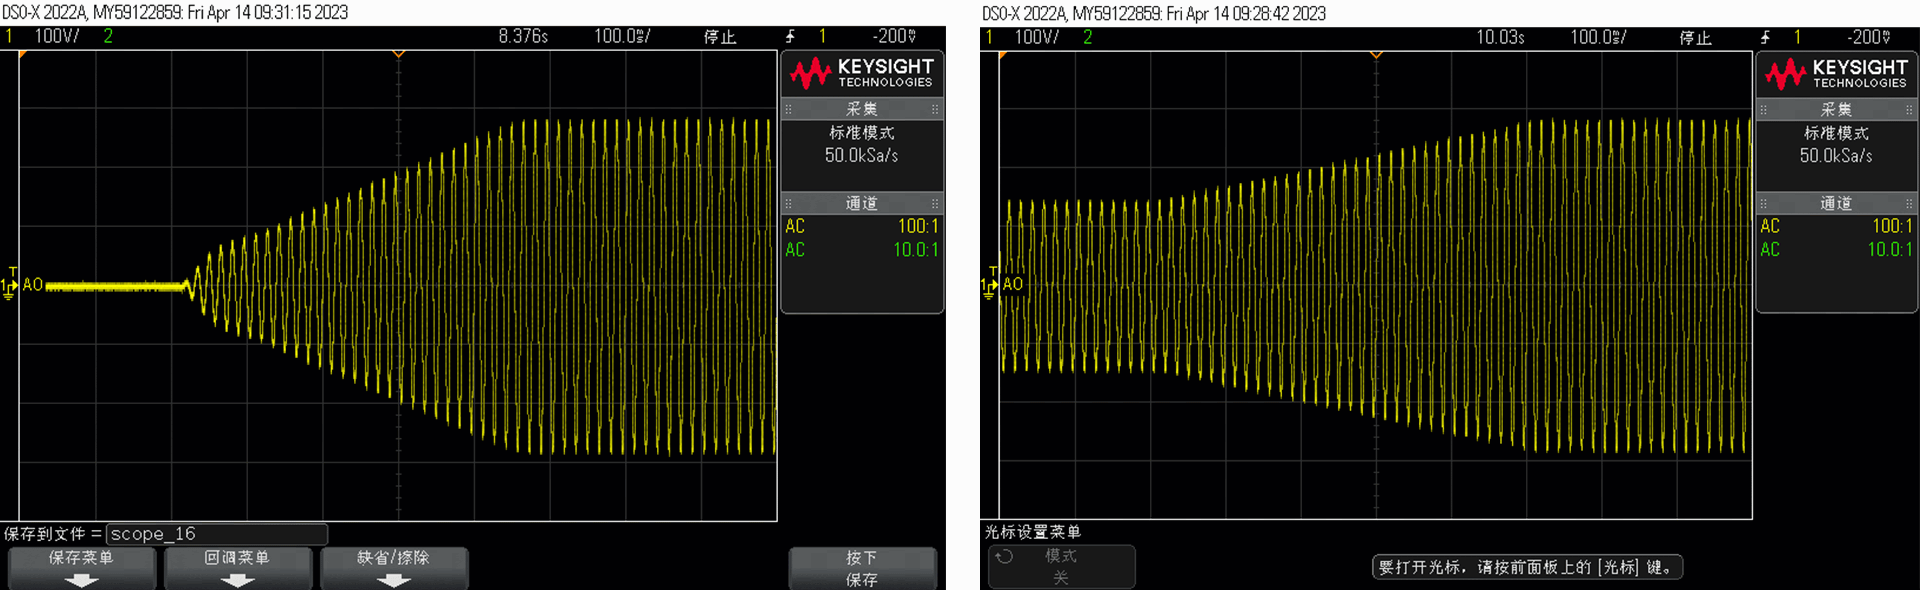The height and width of the screenshot is (590, 1920).
Task: Click the Keysight logo in right scope
Action: (1836, 73)
